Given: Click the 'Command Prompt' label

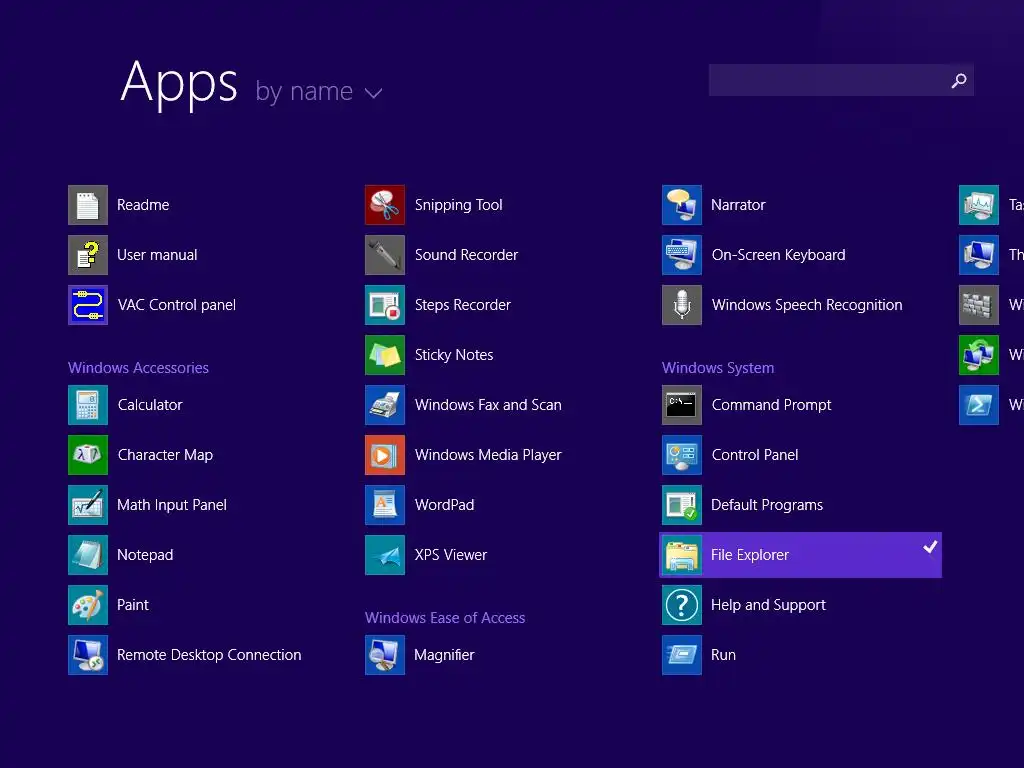Looking at the screenshot, I should (771, 406).
